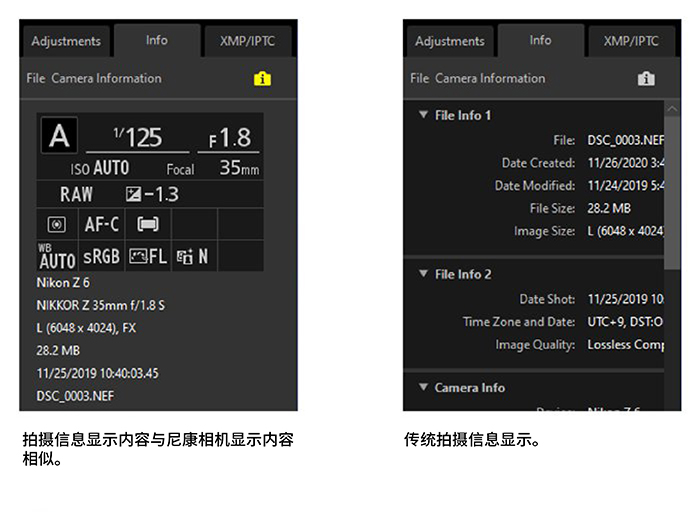
Task: Select the Info tab in right panel
Action: pos(540,40)
